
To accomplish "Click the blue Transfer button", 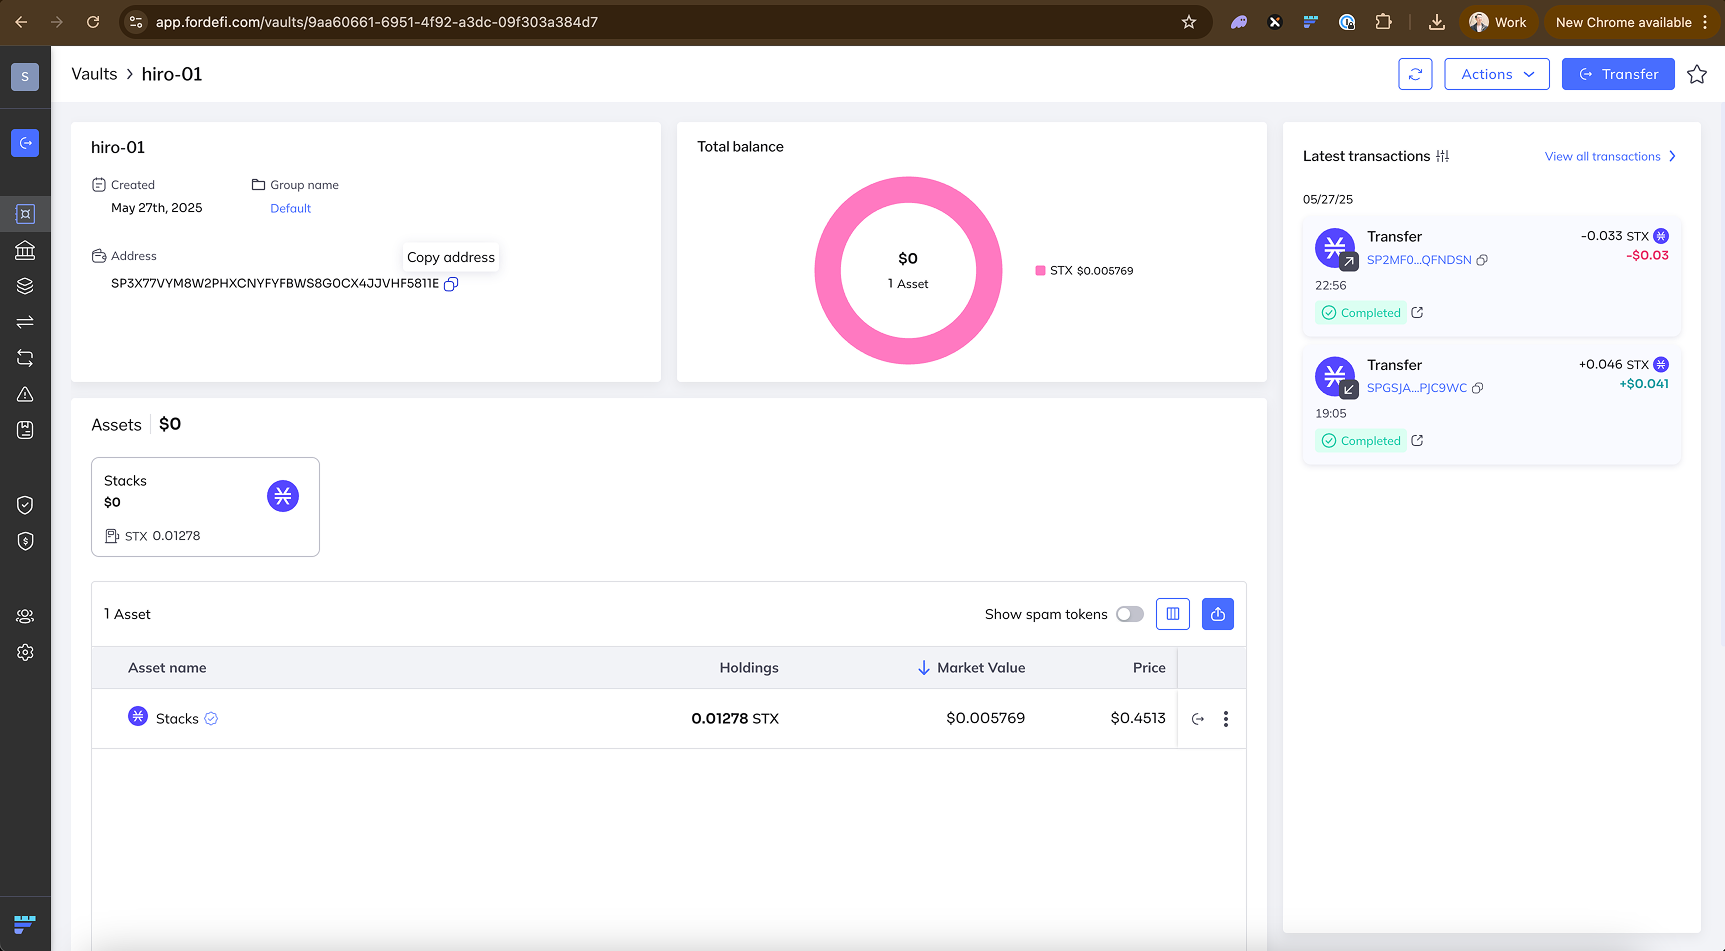I will [1617, 74].
